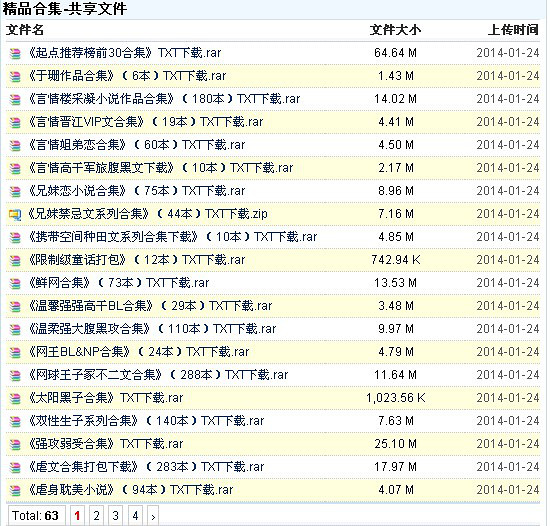
Task: Click the rar icon beside 《虐身耽美小说》
Action: pos(15,490)
